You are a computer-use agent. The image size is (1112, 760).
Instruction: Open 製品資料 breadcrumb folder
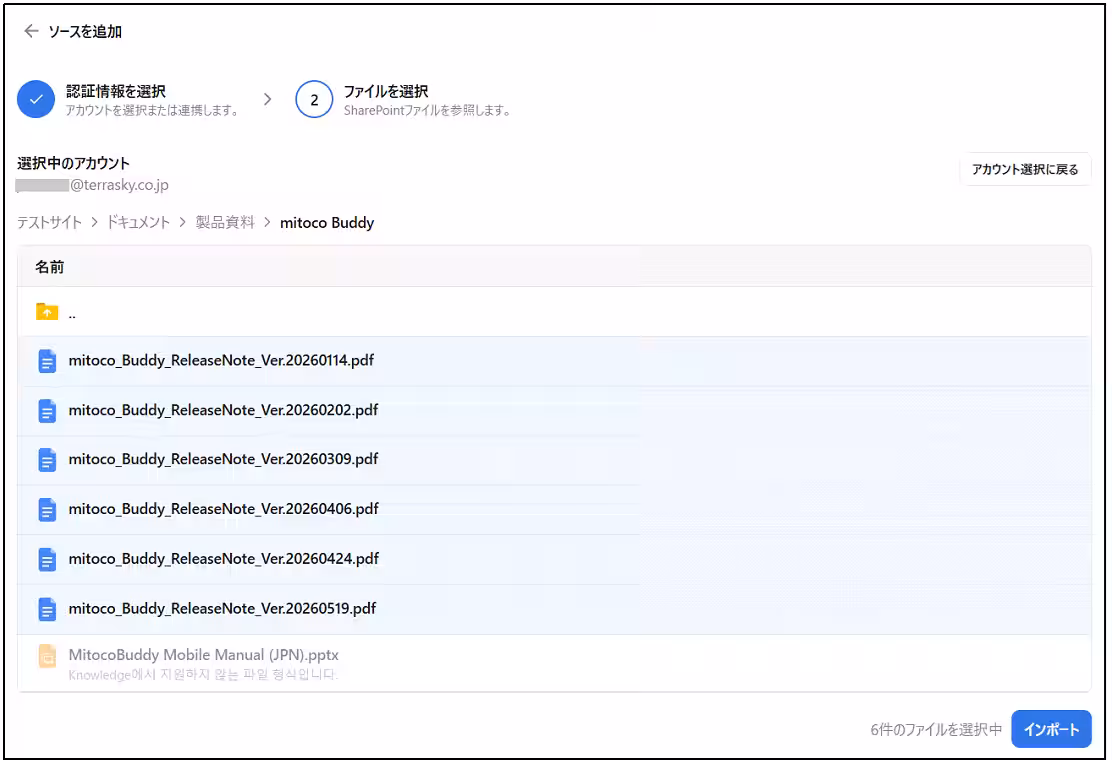click(225, 223)
